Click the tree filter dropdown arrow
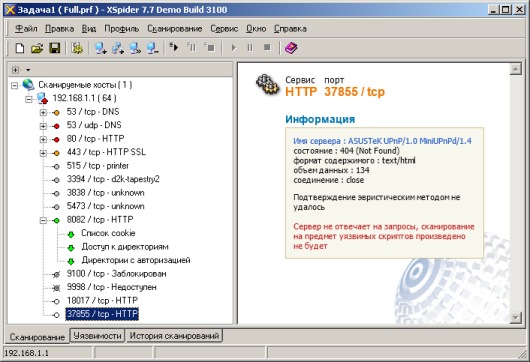530x362 pixels. (x=28, y=70)
